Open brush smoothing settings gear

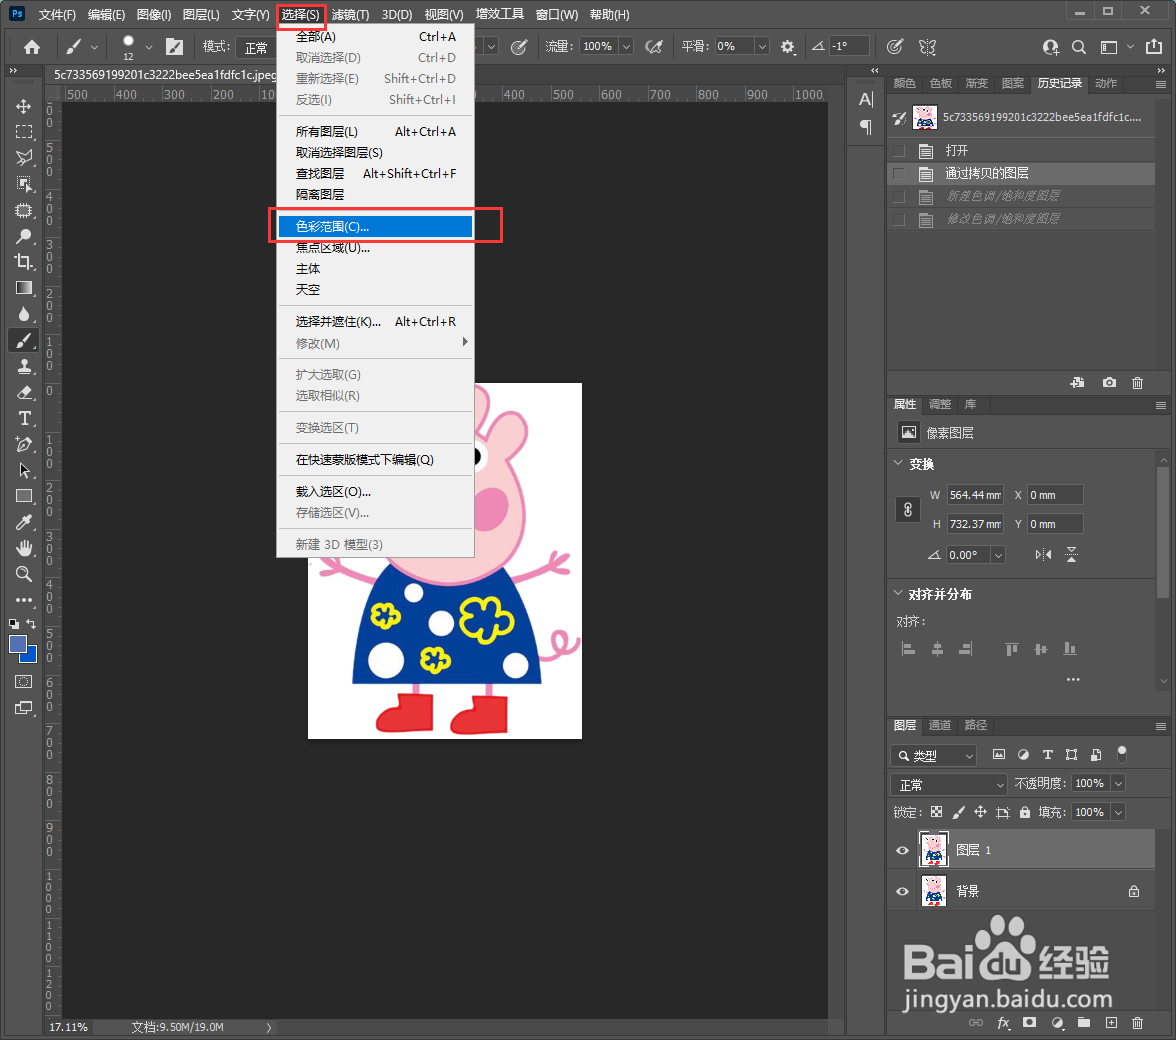point(787,47)
